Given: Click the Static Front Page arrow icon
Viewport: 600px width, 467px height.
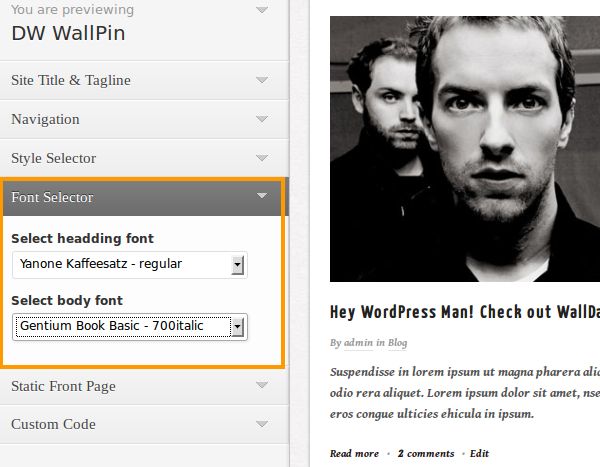Looking at the screenshot, I should pos(262,385).
